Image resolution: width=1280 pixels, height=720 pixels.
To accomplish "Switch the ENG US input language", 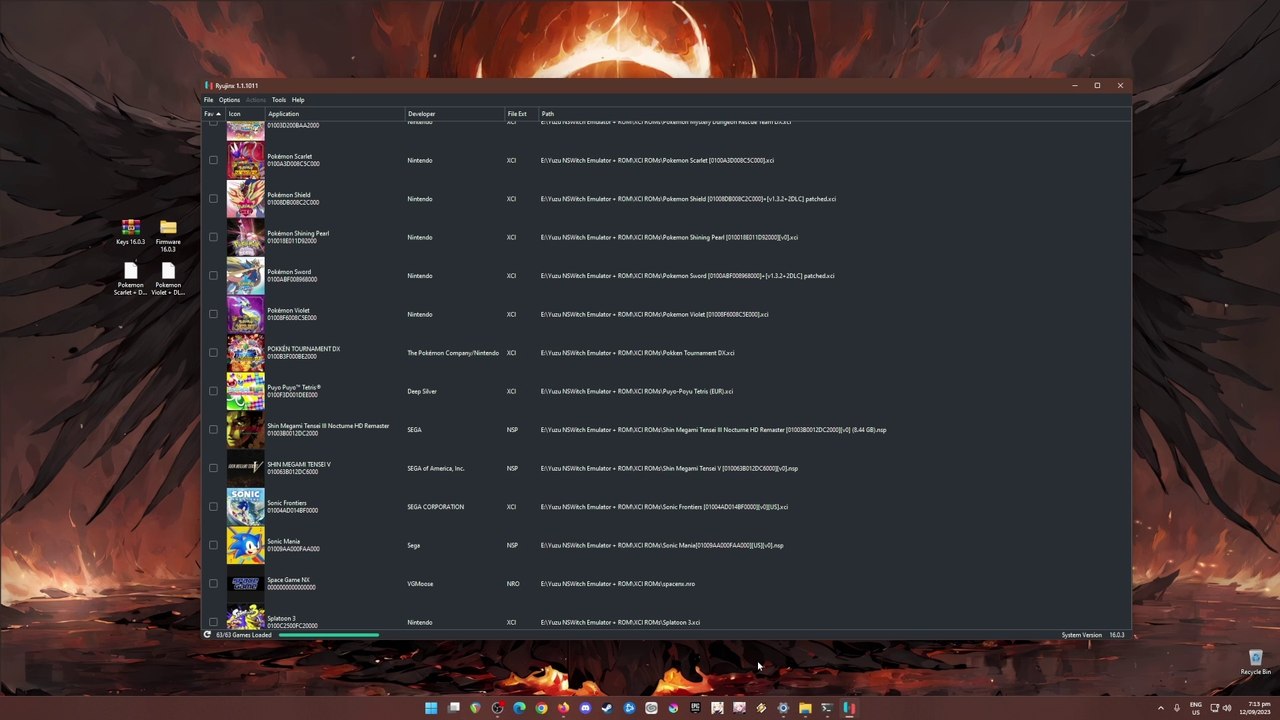I will (x=1196, y=708).
